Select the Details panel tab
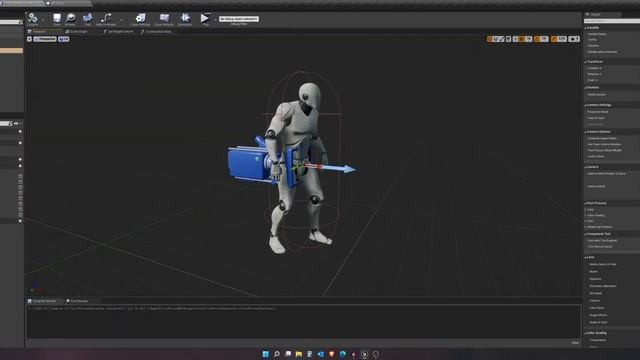The height and width of the screenshot is (360, 640). pos(602,14)
